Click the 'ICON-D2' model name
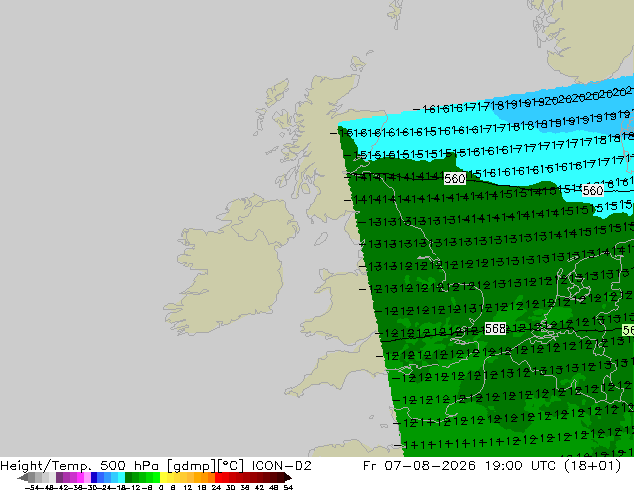 pos(281,466)
